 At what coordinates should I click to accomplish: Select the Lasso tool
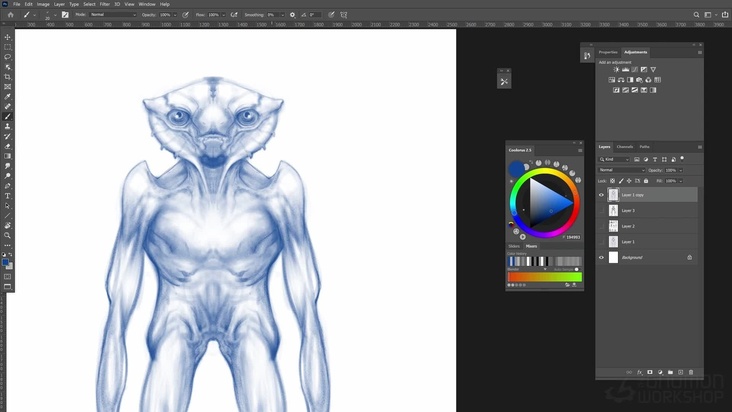point(7,57)
